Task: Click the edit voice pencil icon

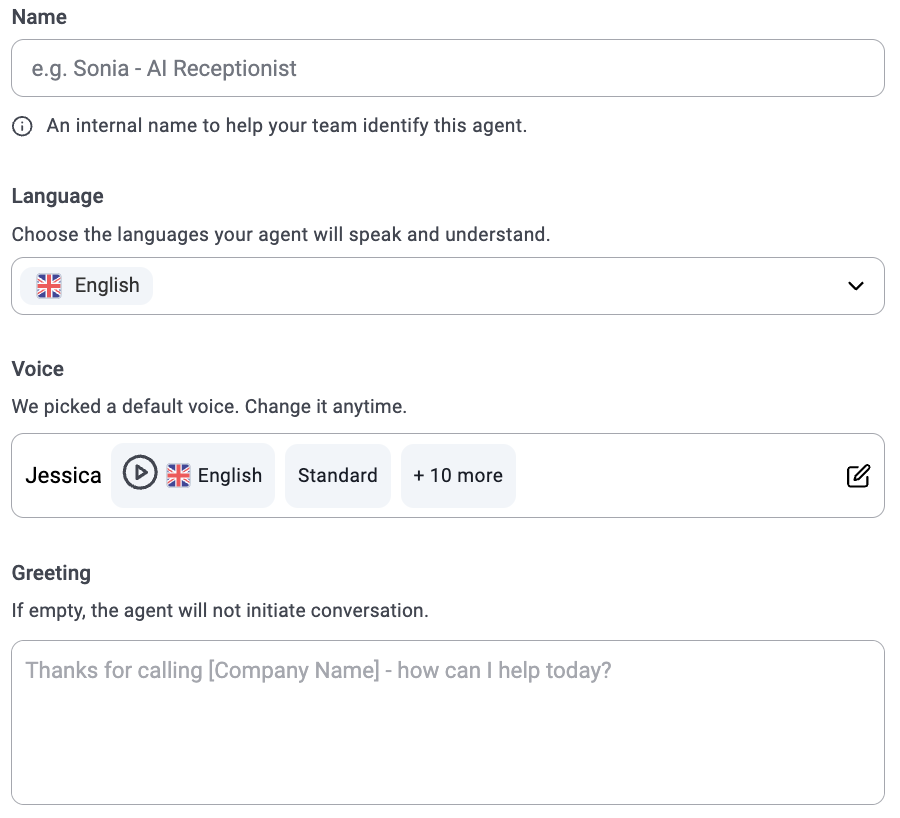Action: coord(858,476)
